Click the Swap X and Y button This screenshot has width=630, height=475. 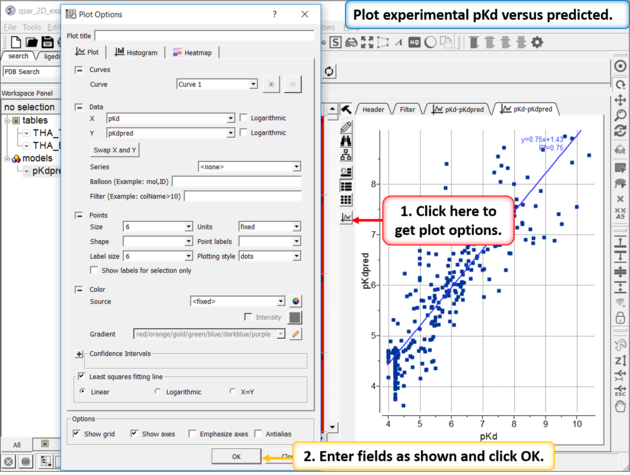click(115, 149)
